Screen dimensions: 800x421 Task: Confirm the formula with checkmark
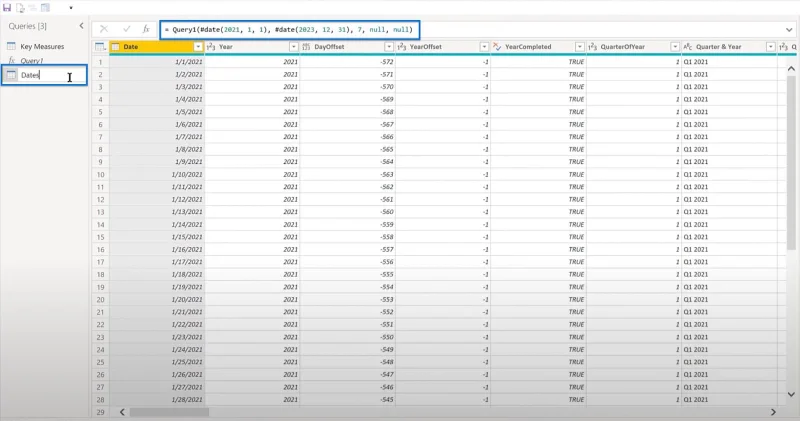[x=127, y=29]
